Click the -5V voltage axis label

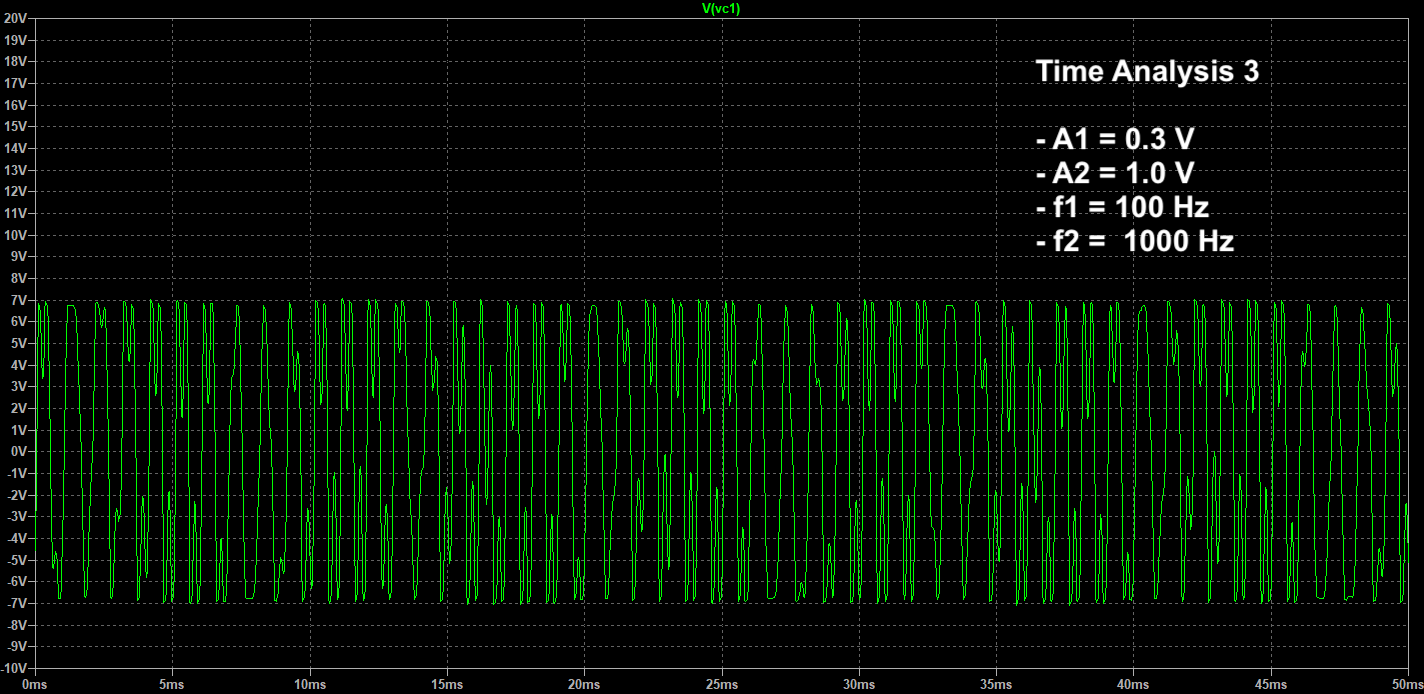pos(18,559)
